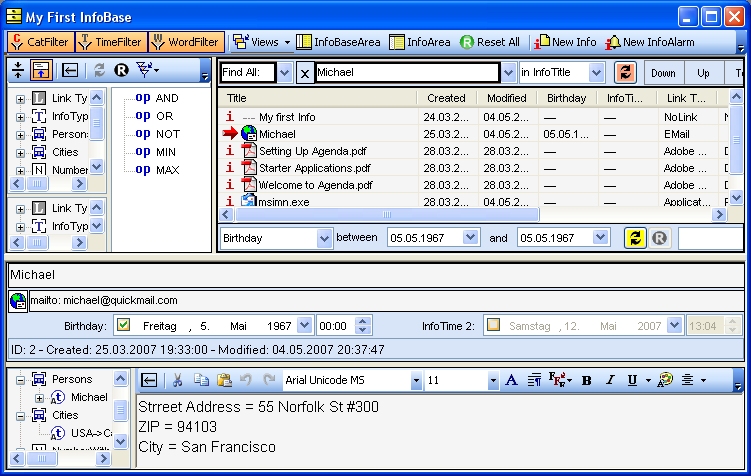This screenshot has height=476, width=751.
Task: Sort list by Birthday column header
Action: click(566, 98)
